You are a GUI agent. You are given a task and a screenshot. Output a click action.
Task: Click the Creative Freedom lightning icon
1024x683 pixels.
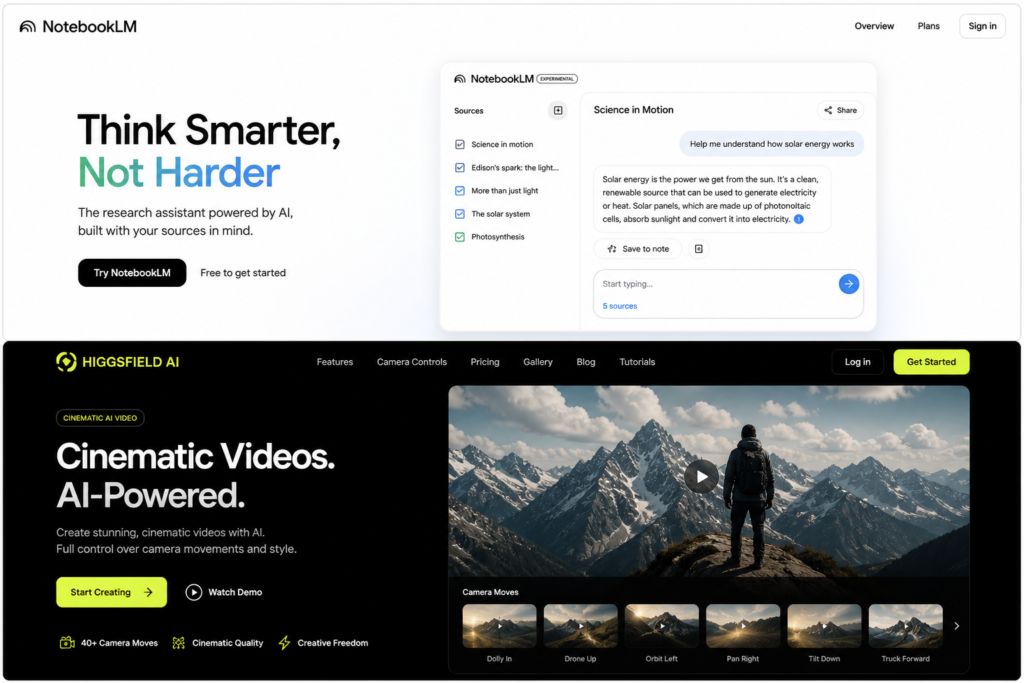(284, 643)
